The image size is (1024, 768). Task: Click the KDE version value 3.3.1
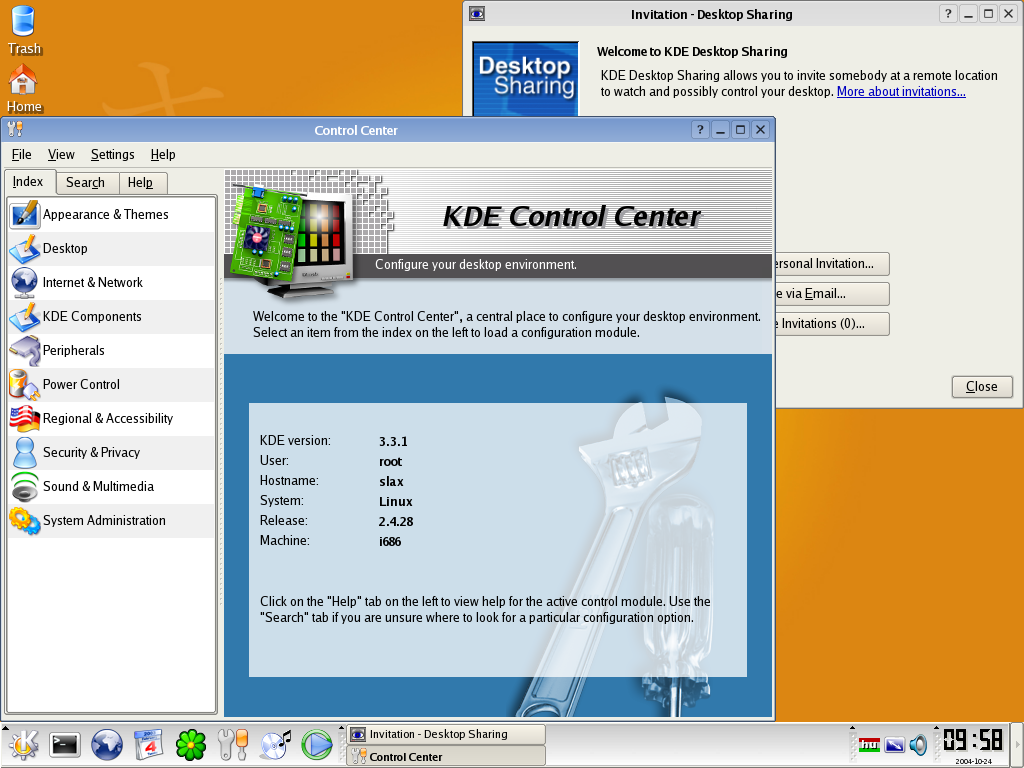coord(393,441)
